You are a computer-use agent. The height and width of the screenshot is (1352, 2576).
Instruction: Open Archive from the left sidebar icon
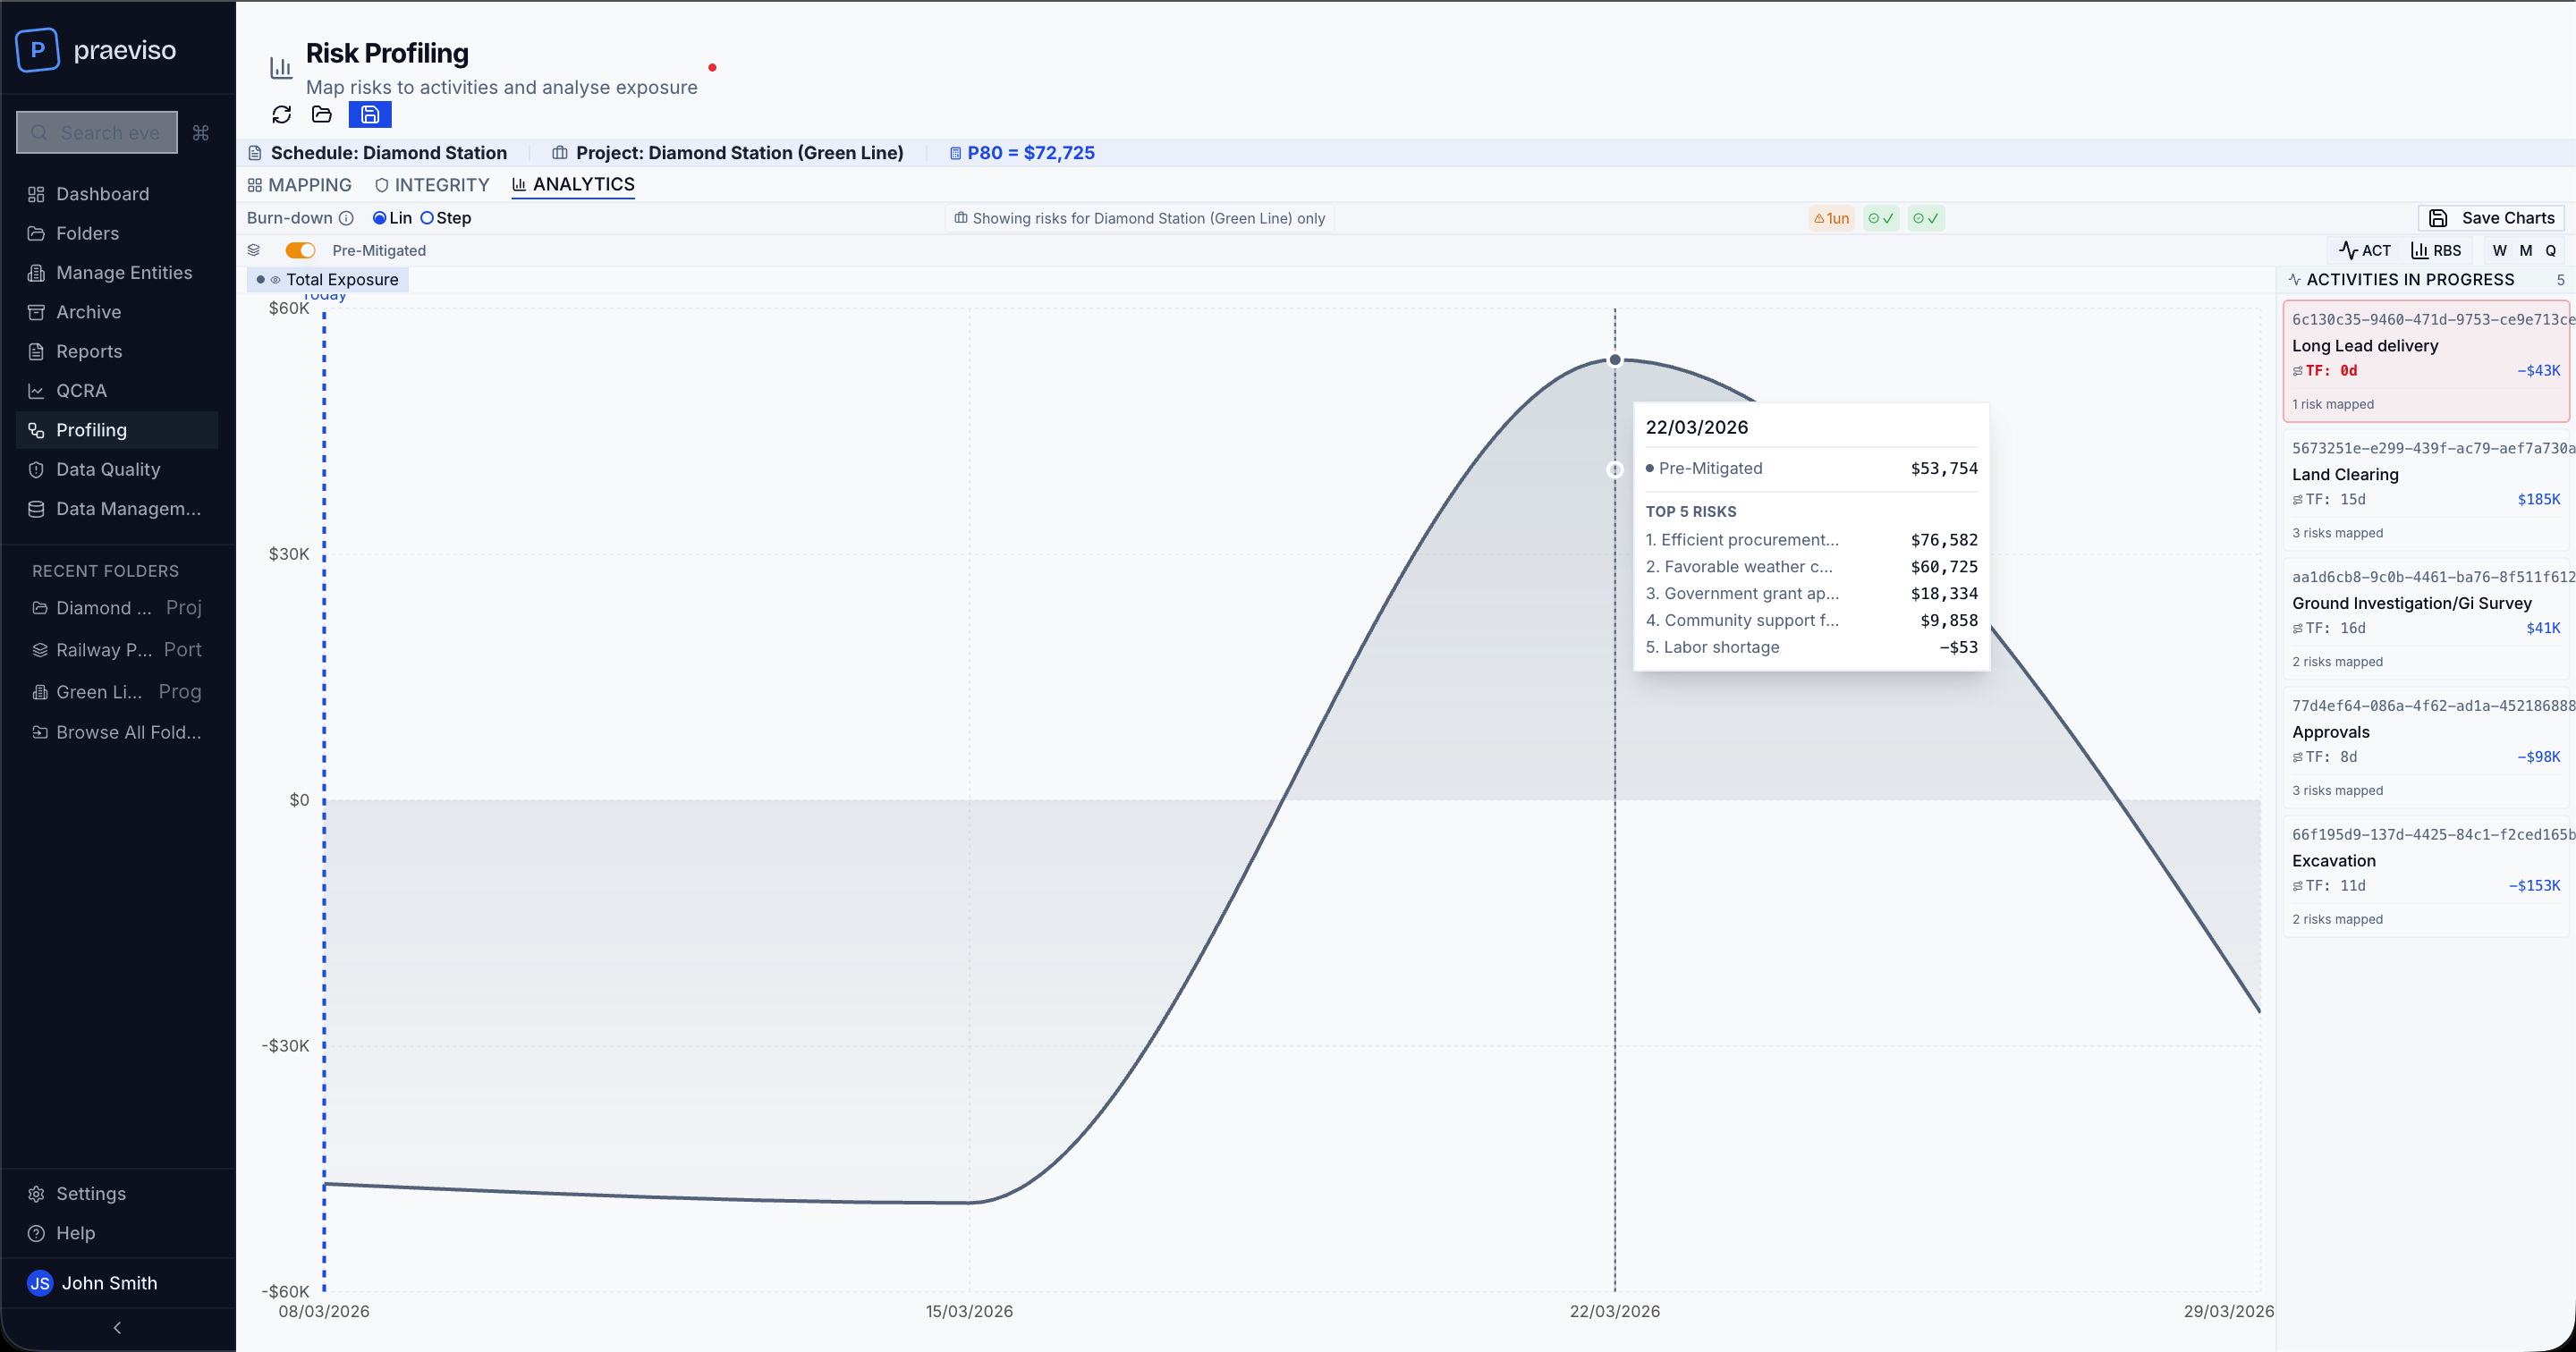(36, 312)
